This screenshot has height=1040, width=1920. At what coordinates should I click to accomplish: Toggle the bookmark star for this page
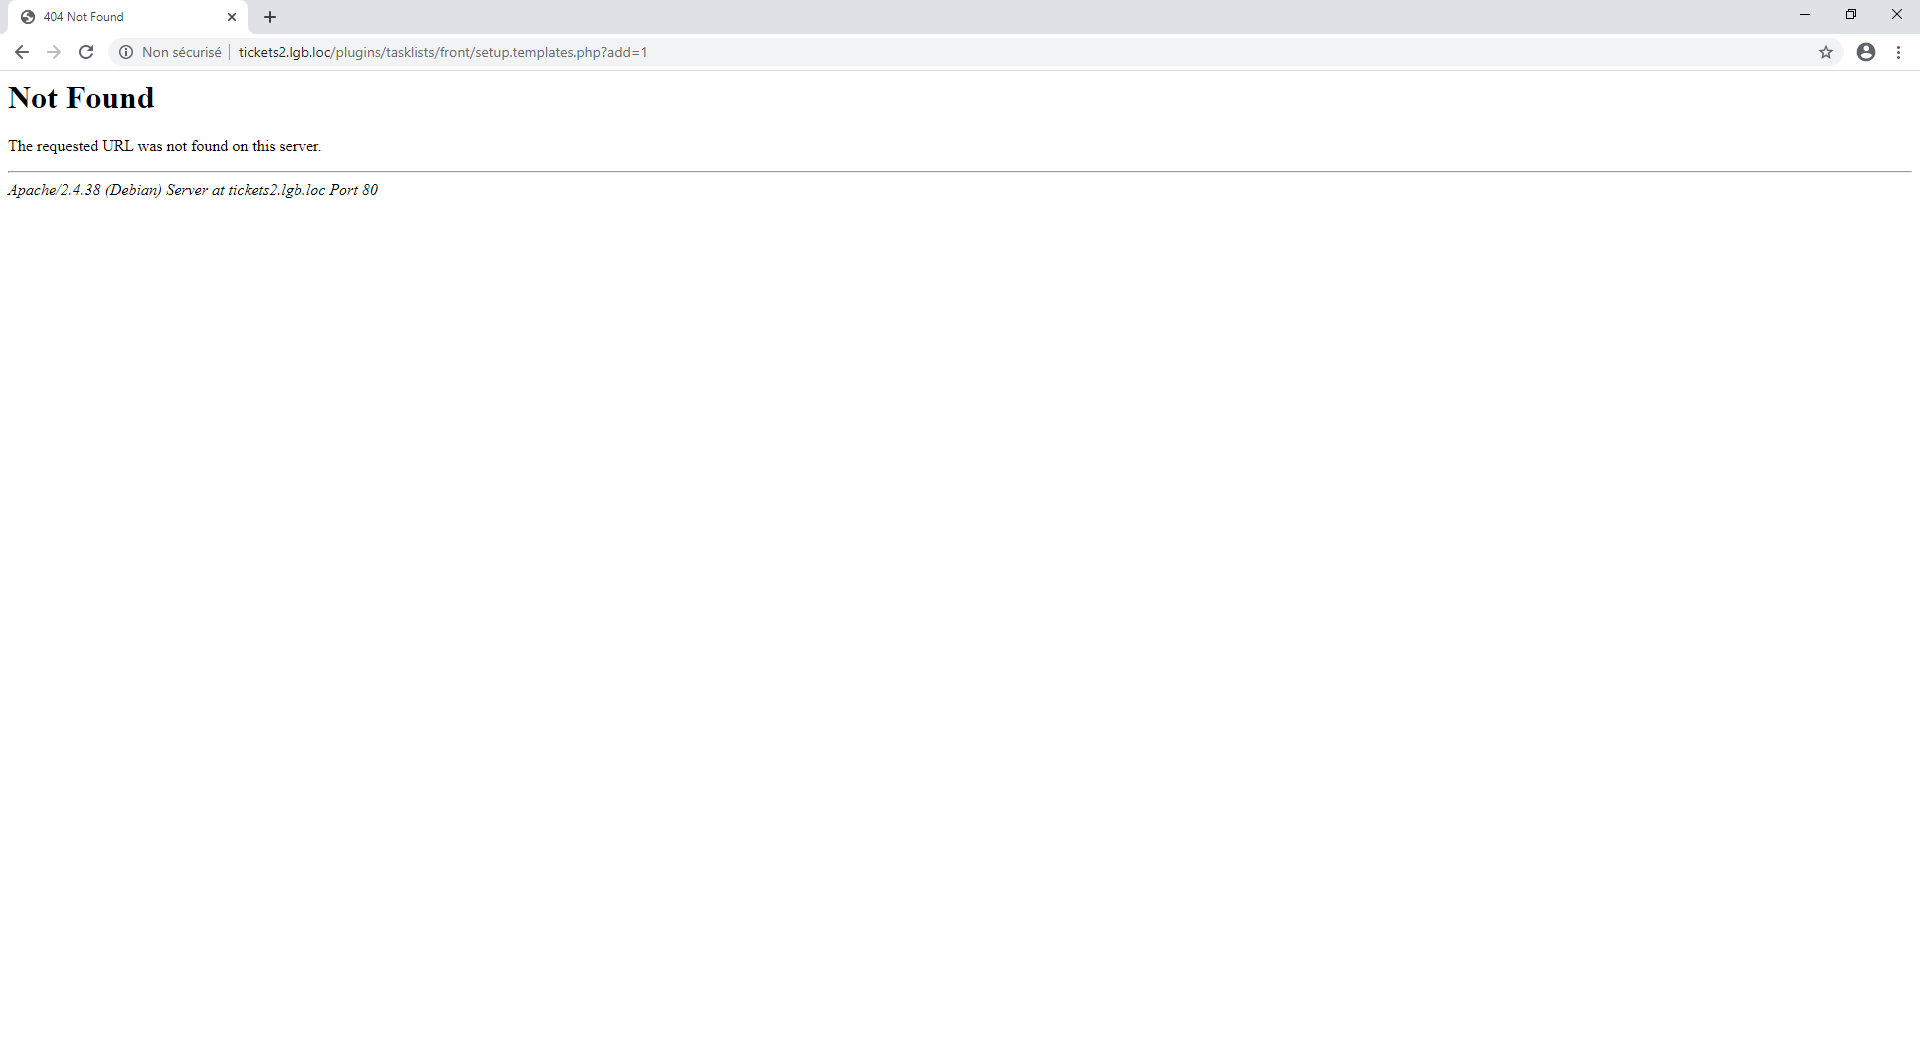(1826, 52)
